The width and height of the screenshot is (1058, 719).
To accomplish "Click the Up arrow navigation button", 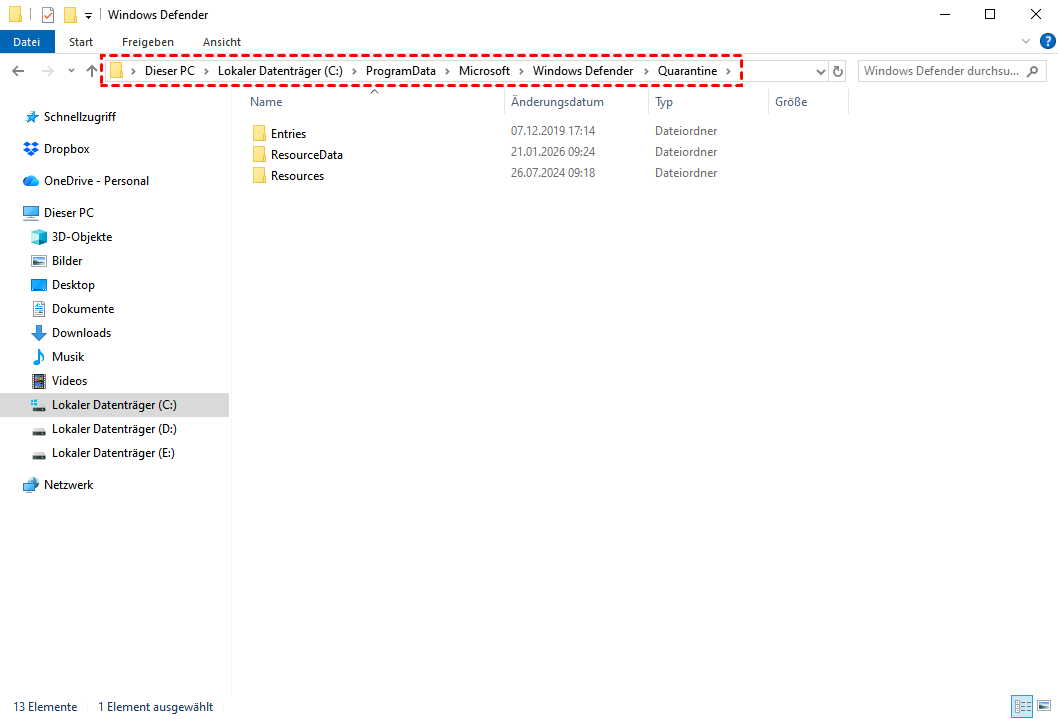I will coord(92,71).
